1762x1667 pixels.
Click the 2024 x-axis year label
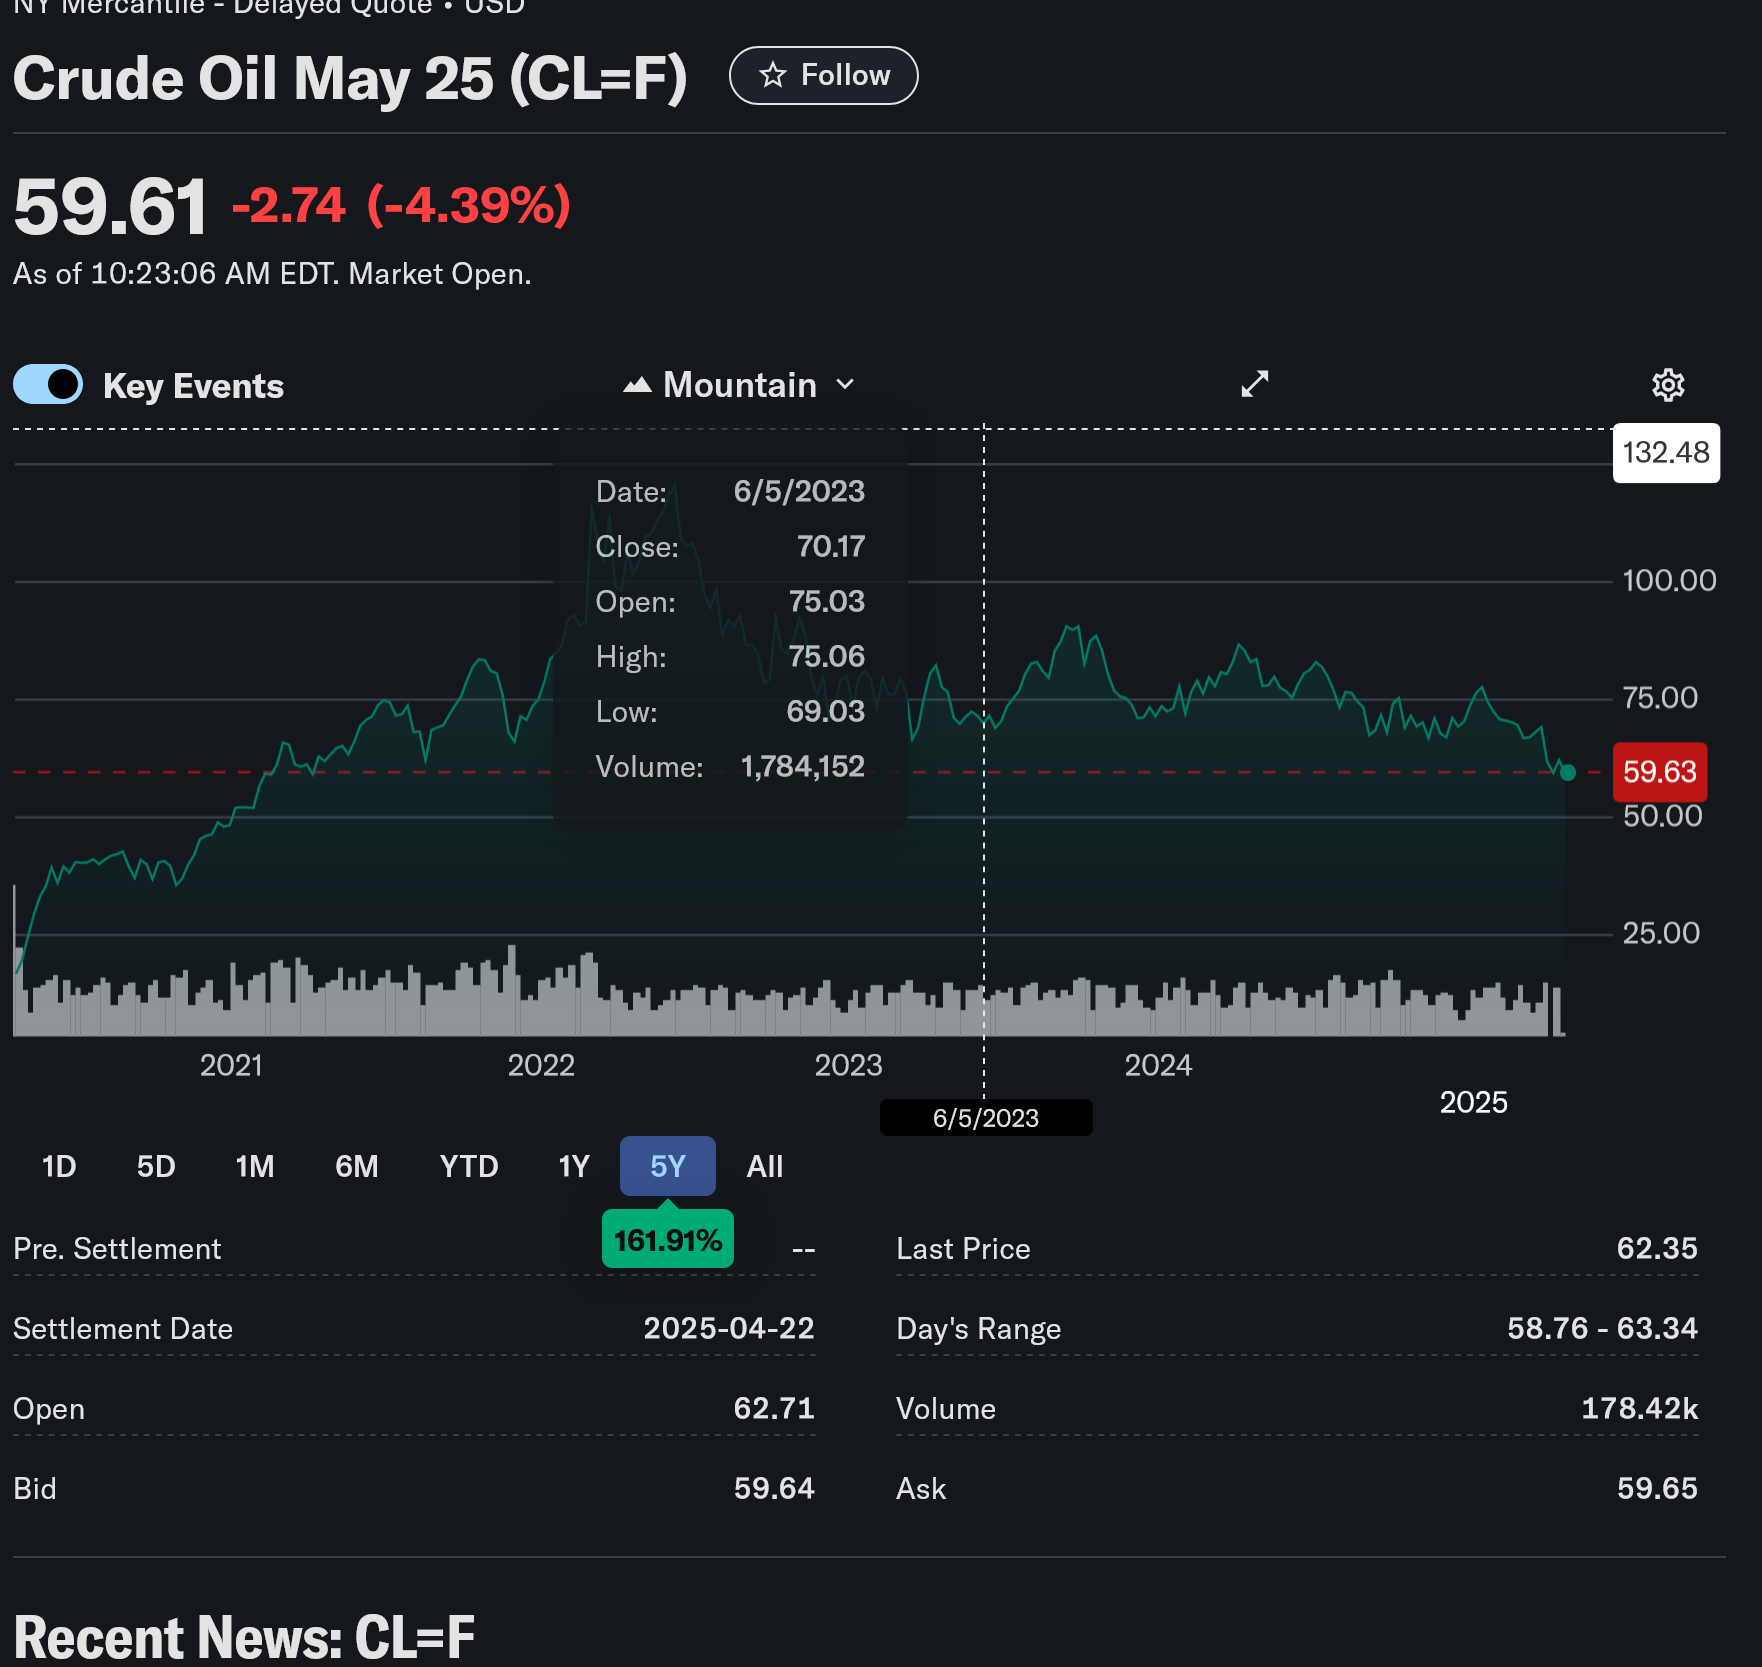click(x=1158, y=1065)
